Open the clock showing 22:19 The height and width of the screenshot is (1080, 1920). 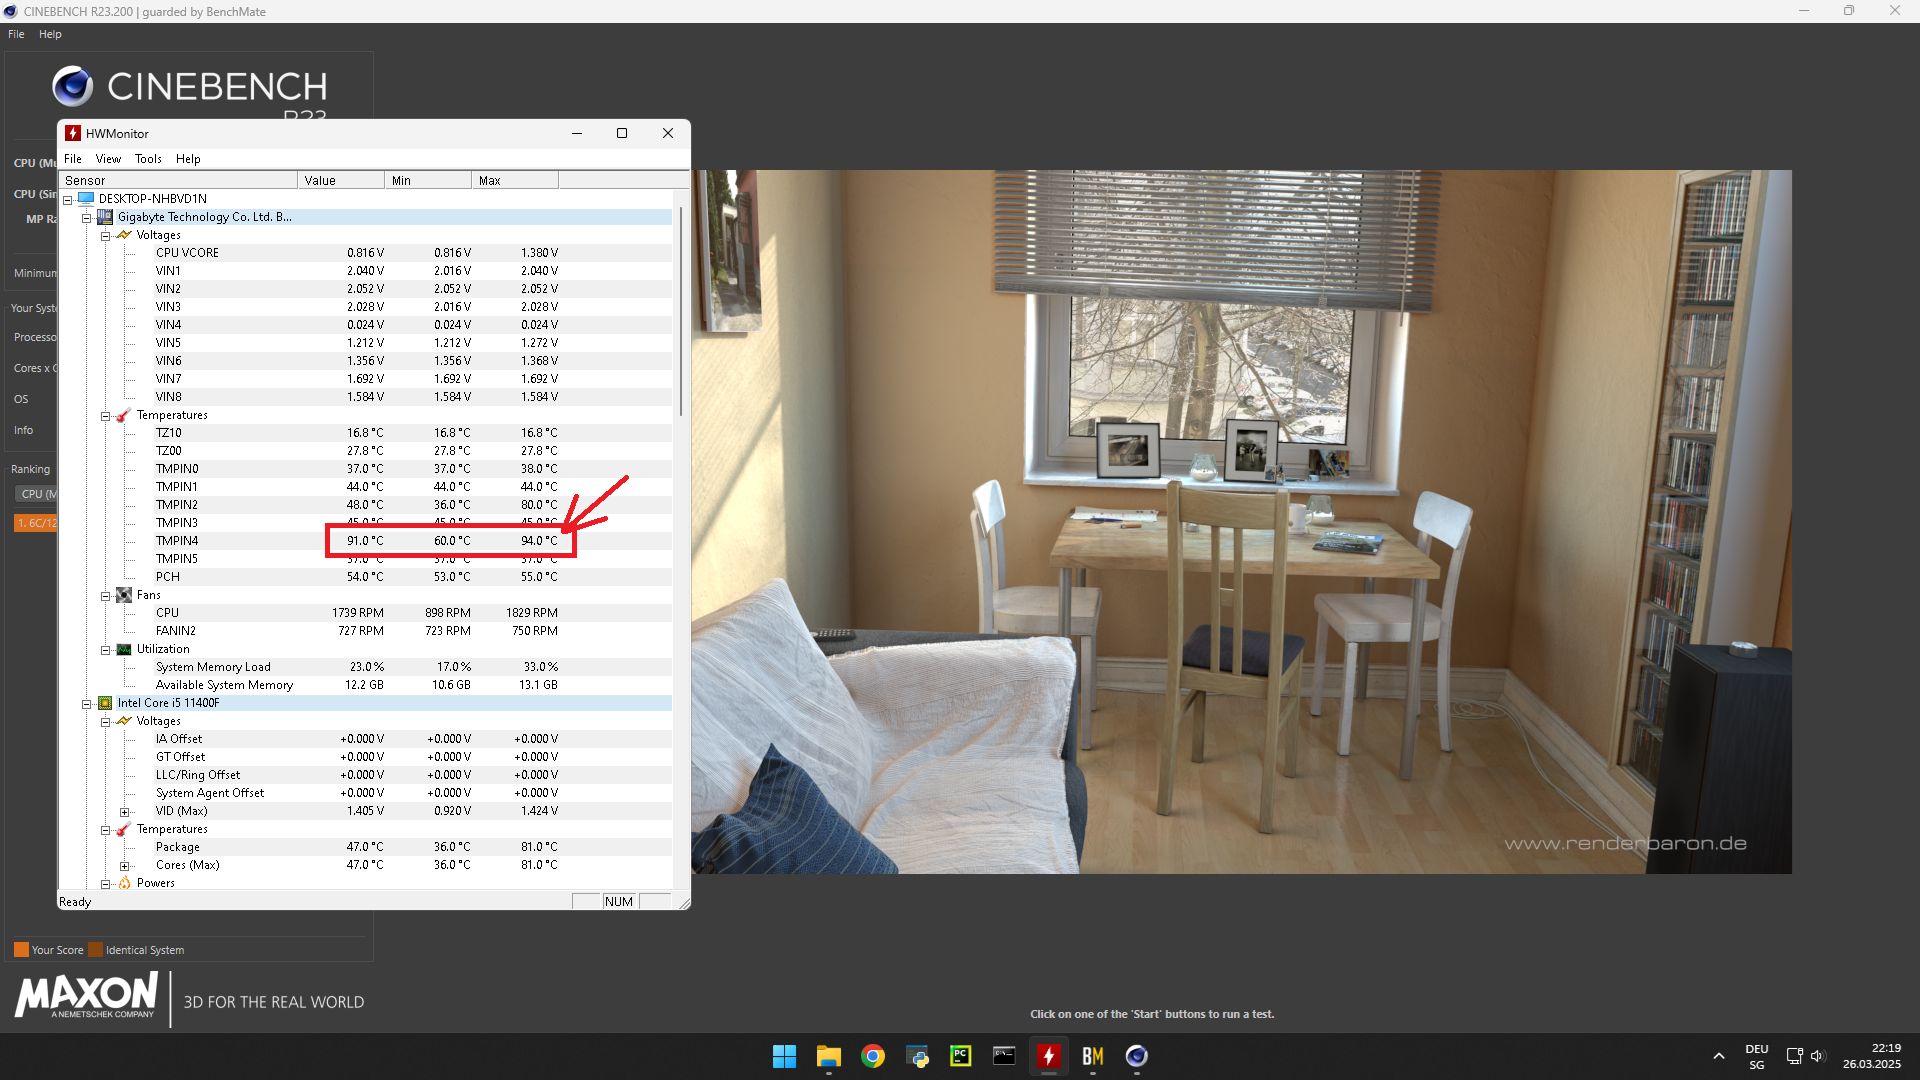point(1871,1056)
